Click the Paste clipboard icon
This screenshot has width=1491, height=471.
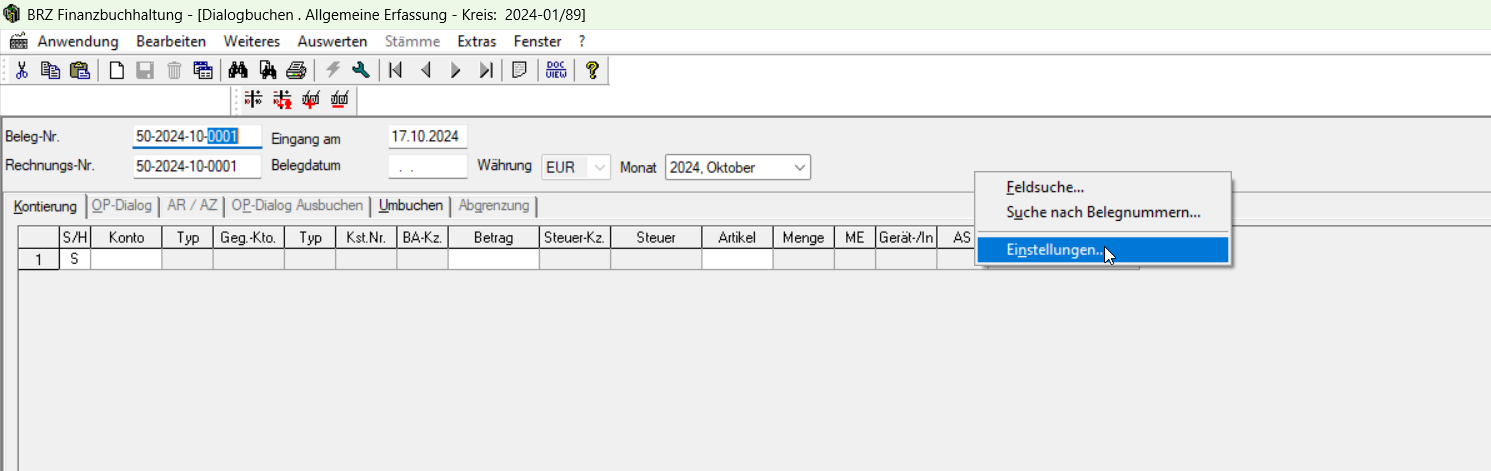pyautogui.click(x=80, y=70)
